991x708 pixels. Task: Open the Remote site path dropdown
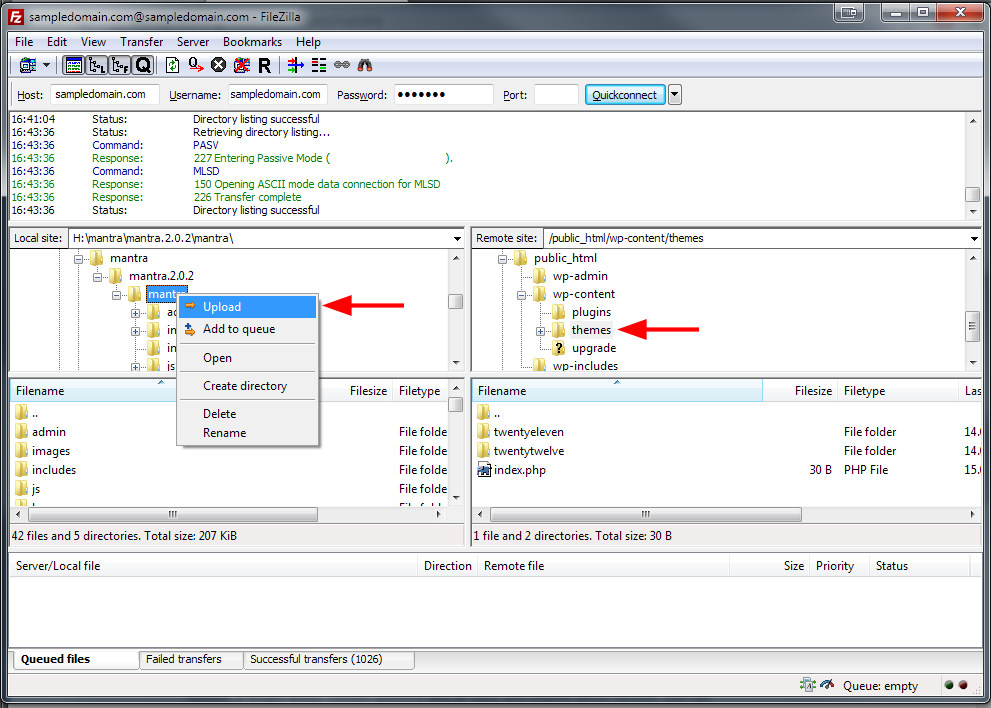point(974,238)
